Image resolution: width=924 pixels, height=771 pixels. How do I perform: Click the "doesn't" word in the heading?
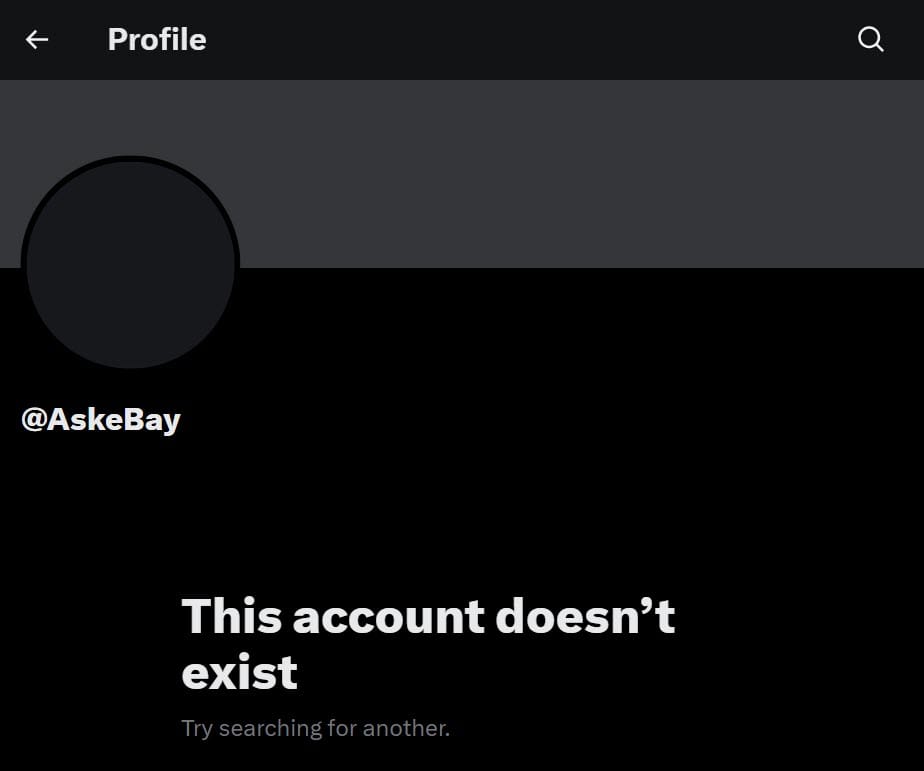[585, 615]
